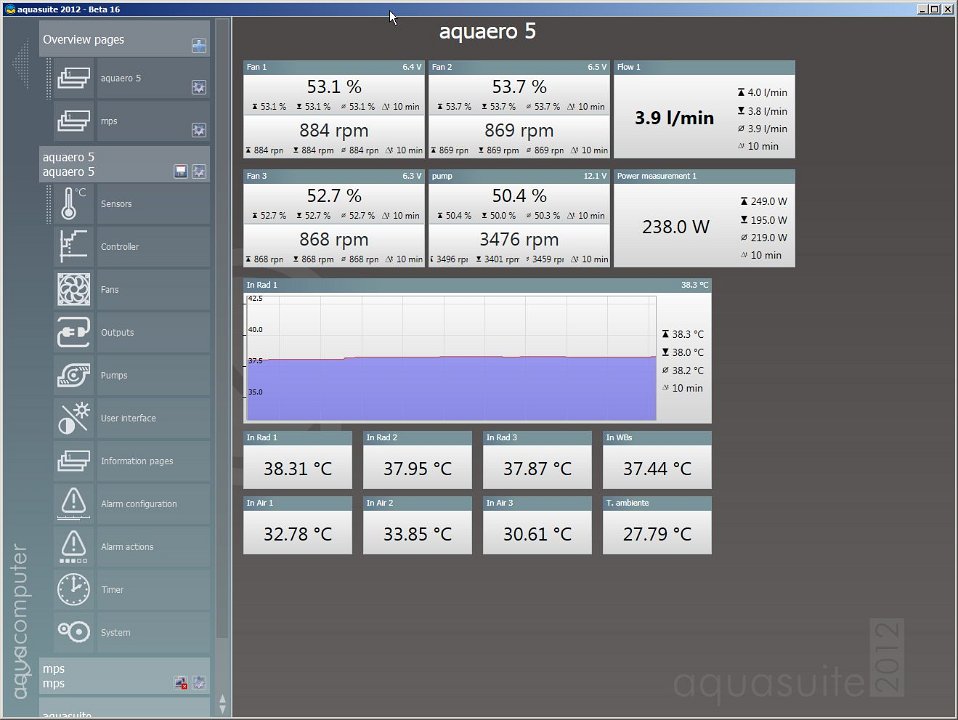Click the In Air 2 tile showing 33.85 °C
This screenshot has width=958, height=720.
(417, 526)
